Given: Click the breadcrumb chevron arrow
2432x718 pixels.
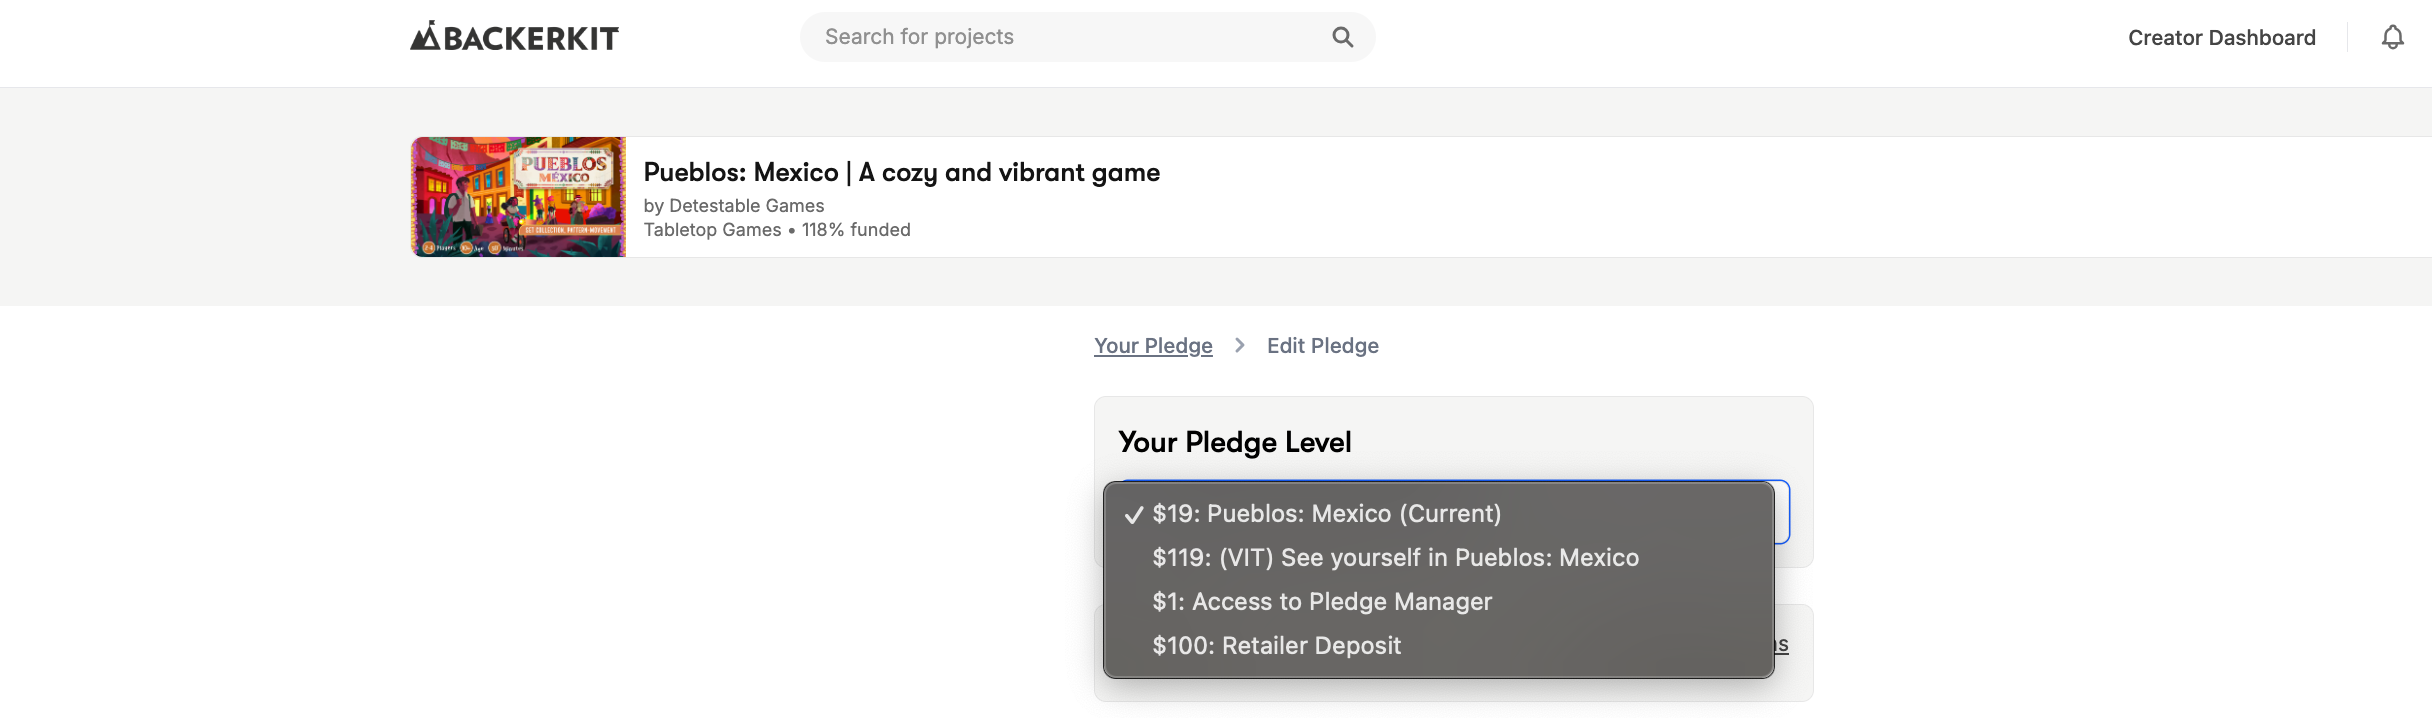Looking at the screenshot, I should point(1240,345).
